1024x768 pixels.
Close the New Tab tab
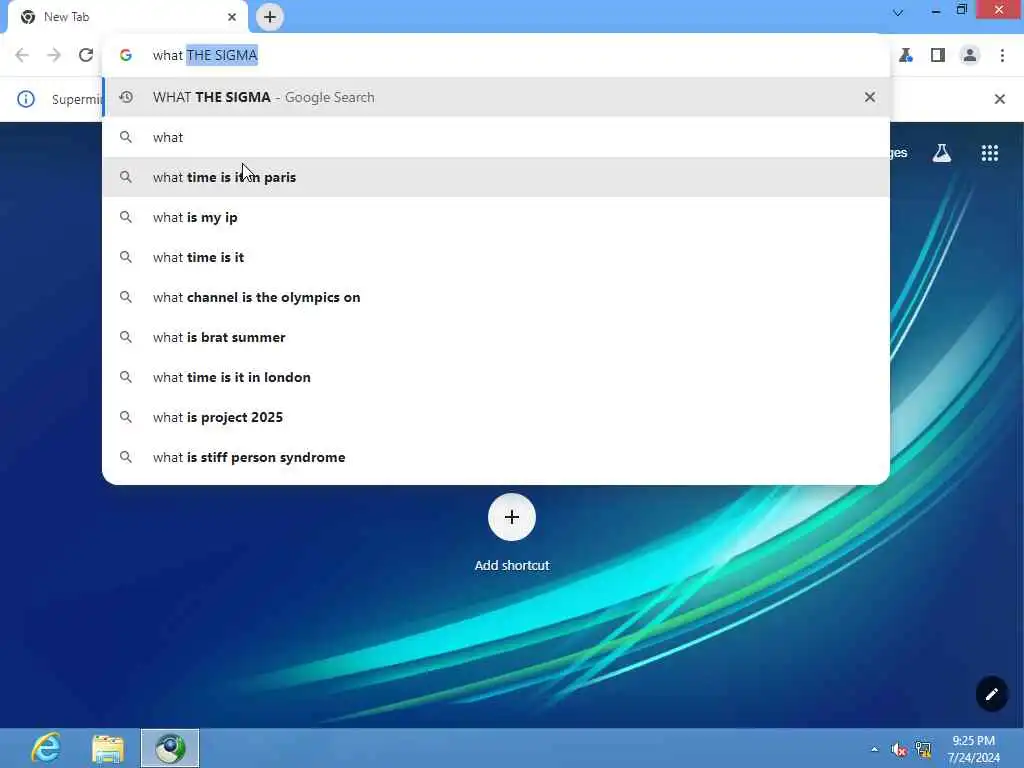pyautogui.click(x=231, y=17)
